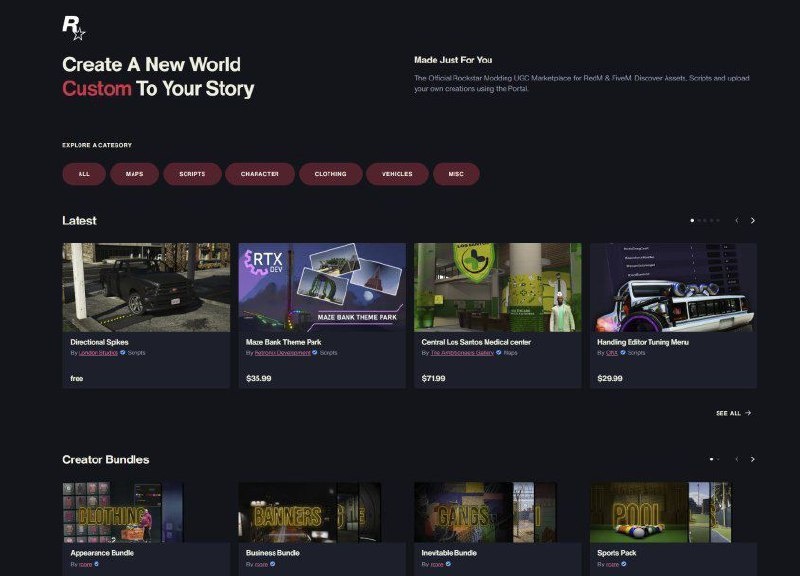Open The Ambitioneers Gallery creator link
The width and height of the screenshot is (800, 576).
(462, 353)
